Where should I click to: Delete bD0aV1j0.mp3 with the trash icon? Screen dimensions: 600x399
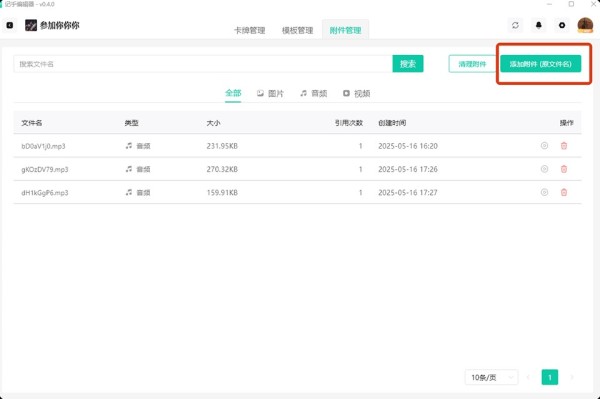[x=564, y=145]
